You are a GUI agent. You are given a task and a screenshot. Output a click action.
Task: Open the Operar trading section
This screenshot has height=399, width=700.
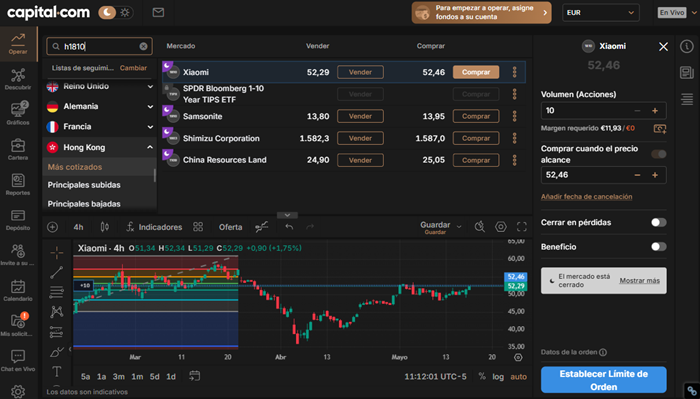pos(18,44)
